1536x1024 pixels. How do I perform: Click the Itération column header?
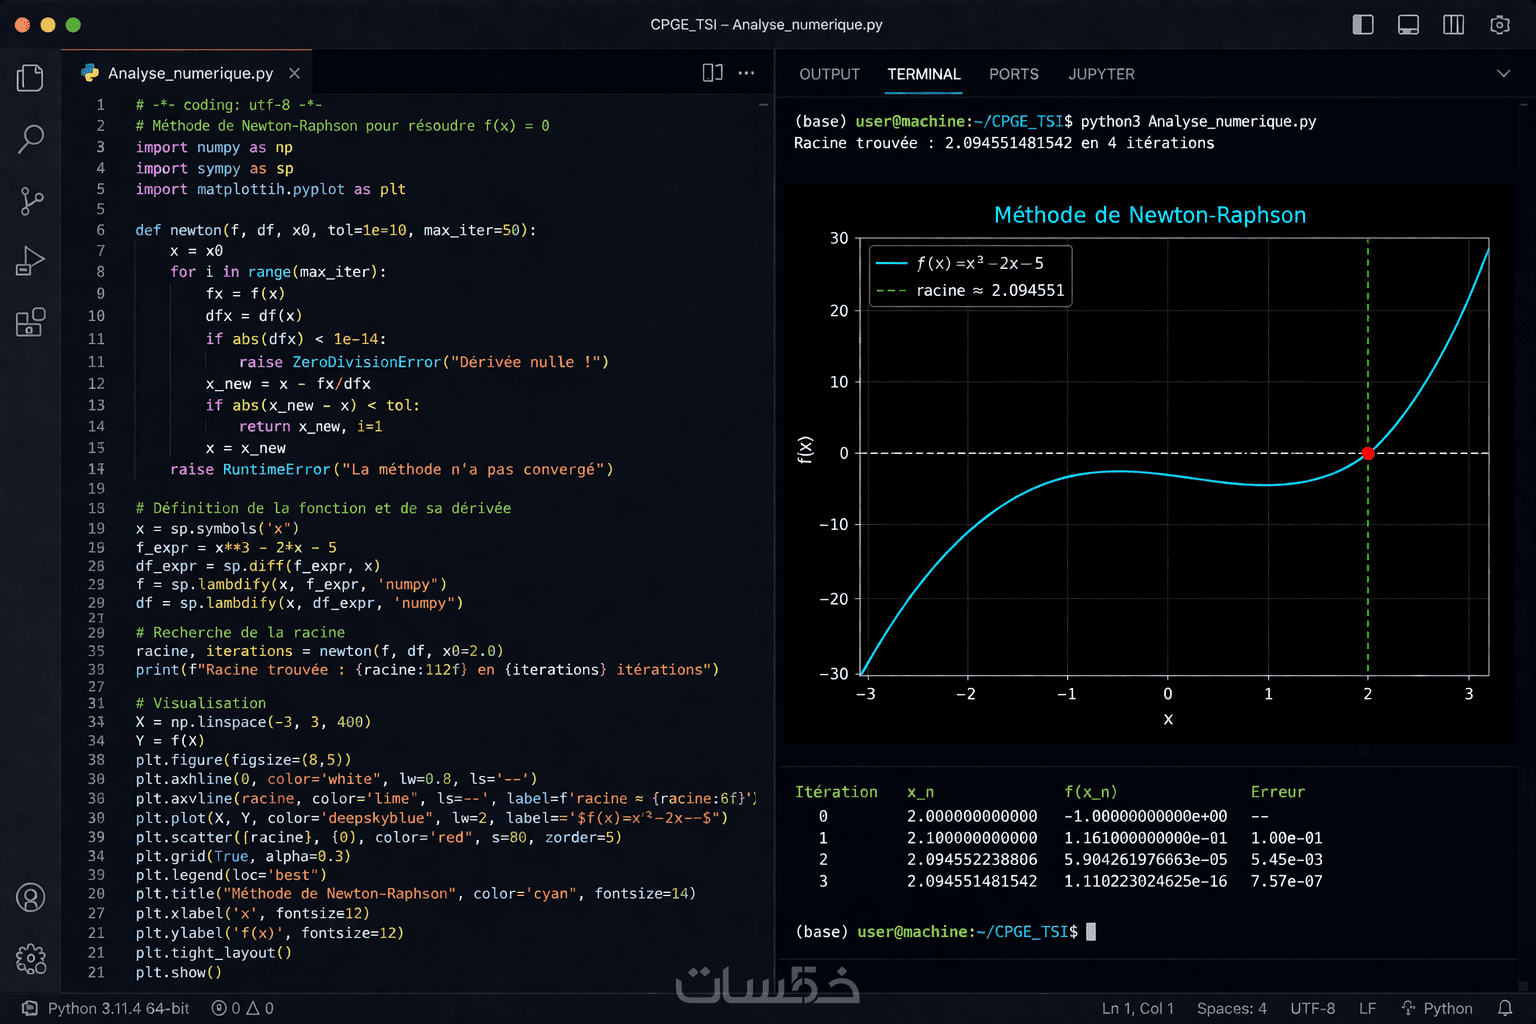pos(836,791)
